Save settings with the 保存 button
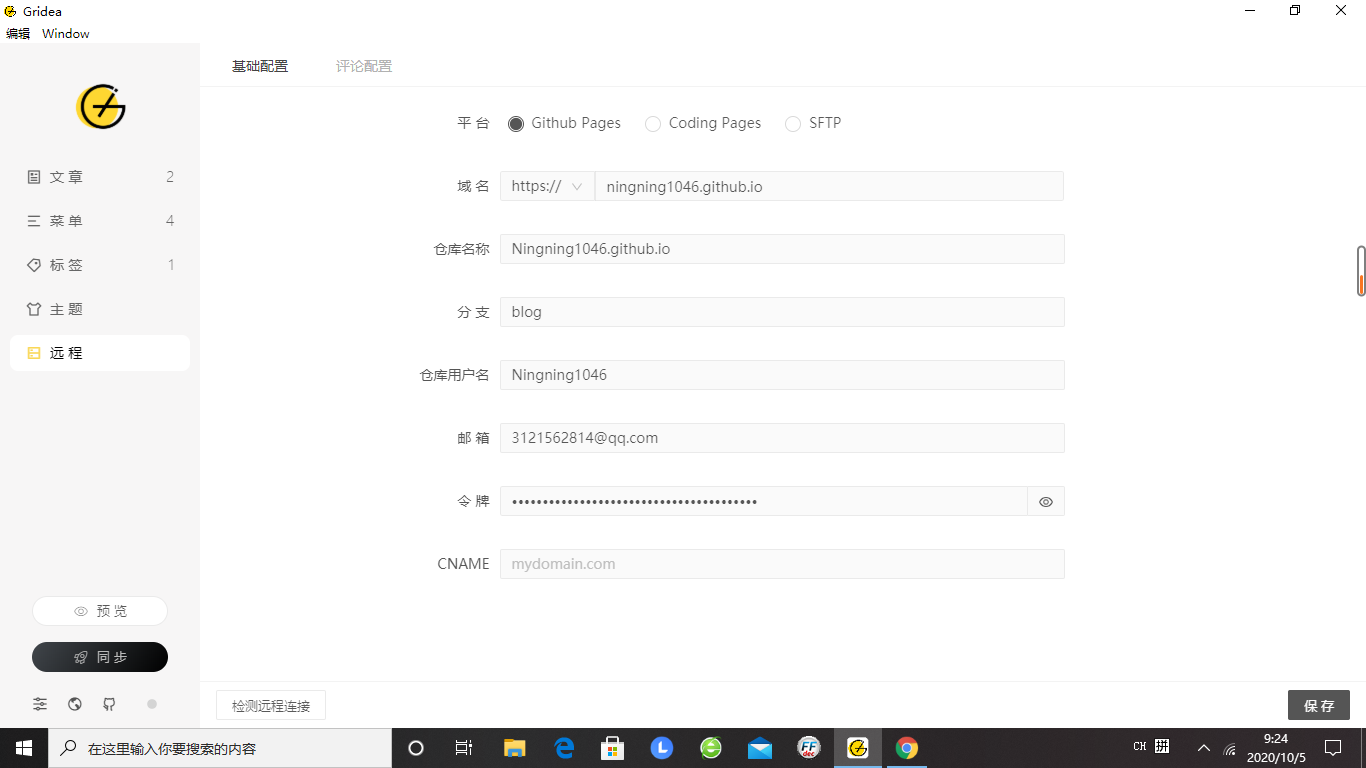The height and width of the screenshot is (768, 1366). pos(1318,705)
